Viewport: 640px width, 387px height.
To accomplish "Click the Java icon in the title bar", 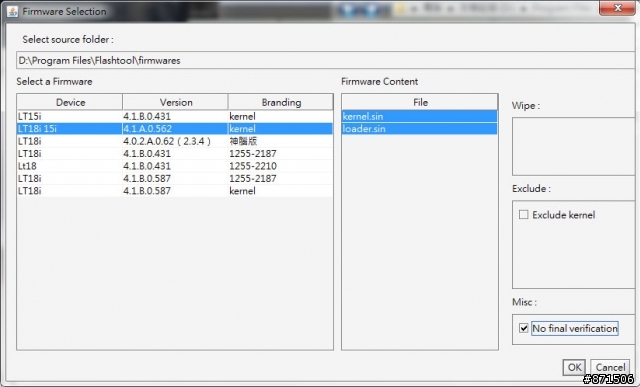I will click(12, 11).
